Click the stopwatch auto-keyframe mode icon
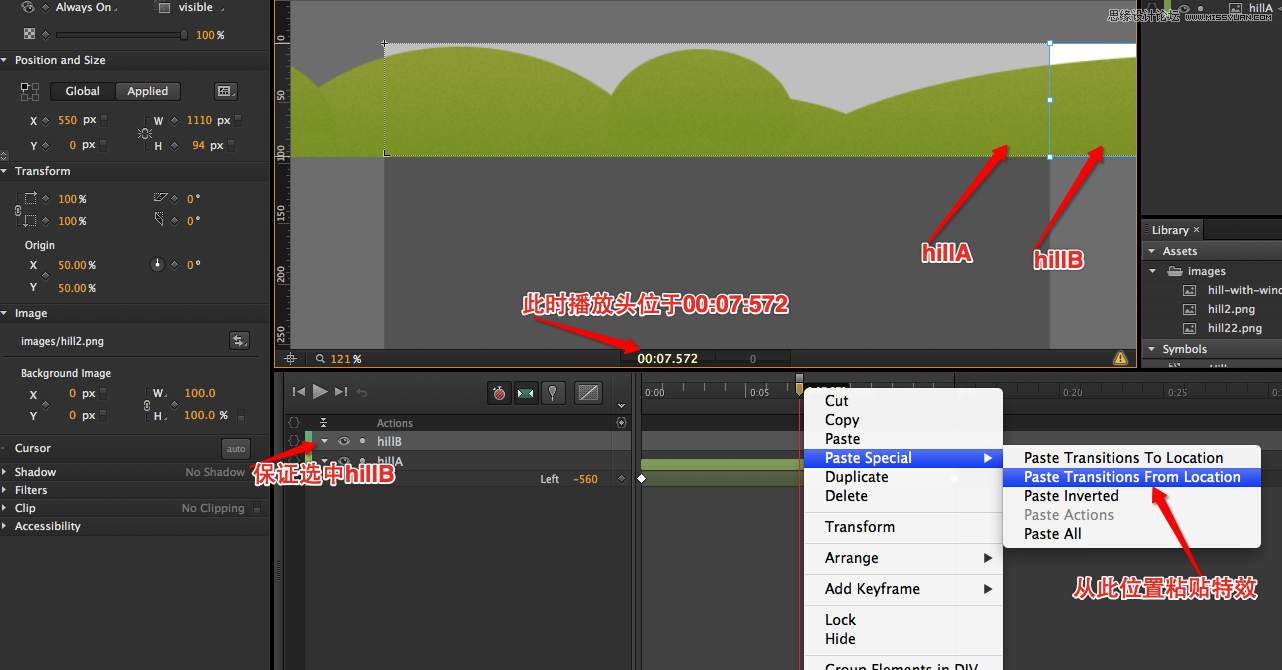1282x670 pixels. coord(499,393)
